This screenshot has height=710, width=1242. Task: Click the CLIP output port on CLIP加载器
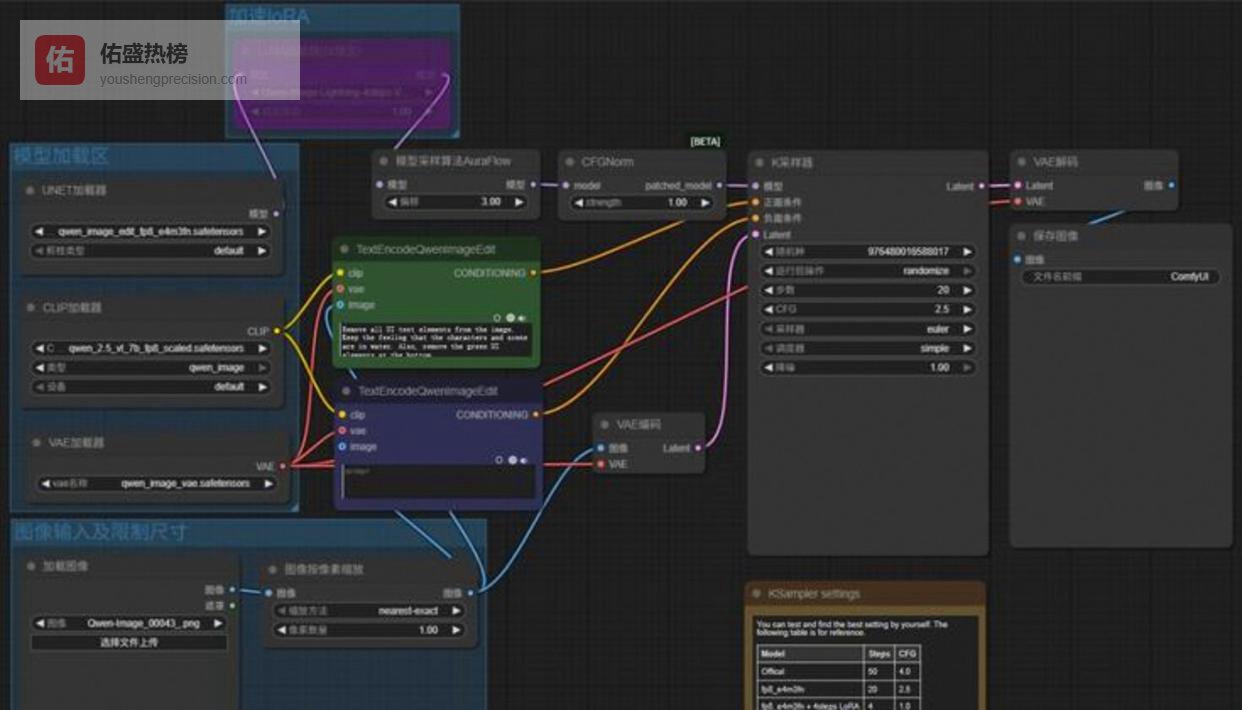277,331
